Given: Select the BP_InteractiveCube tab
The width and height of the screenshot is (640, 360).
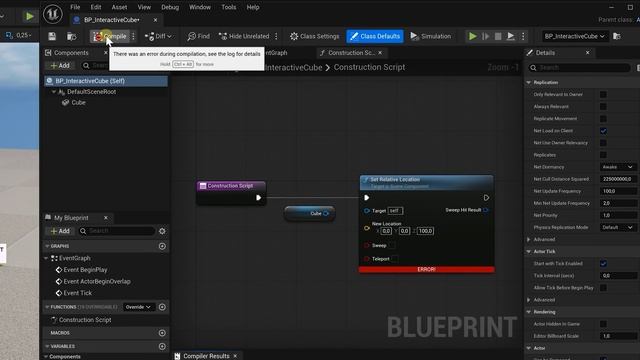Looking at the screenshot, I should click(x=111, y=20).
